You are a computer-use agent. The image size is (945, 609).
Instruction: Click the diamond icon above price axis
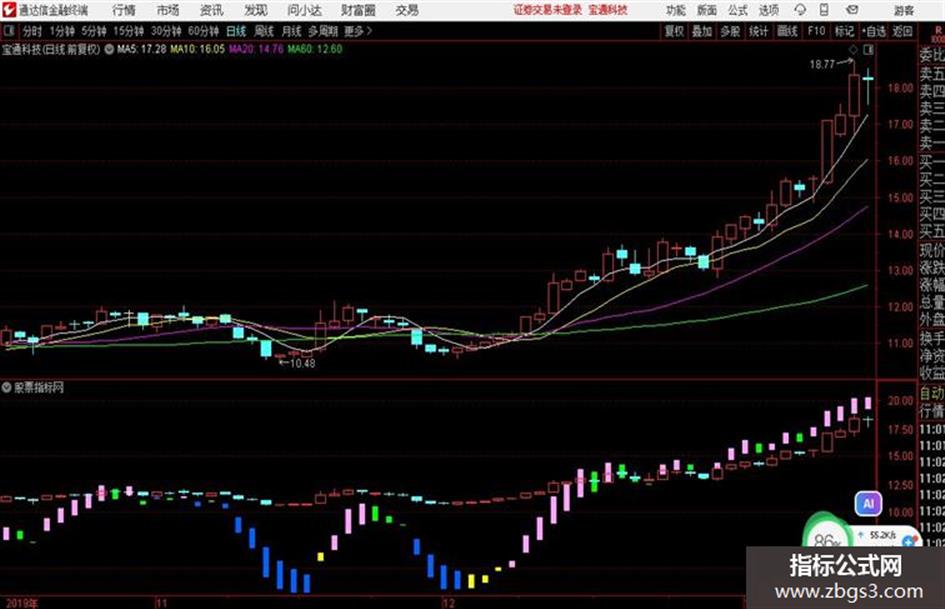pyautogui.click(x=853, y=49)
